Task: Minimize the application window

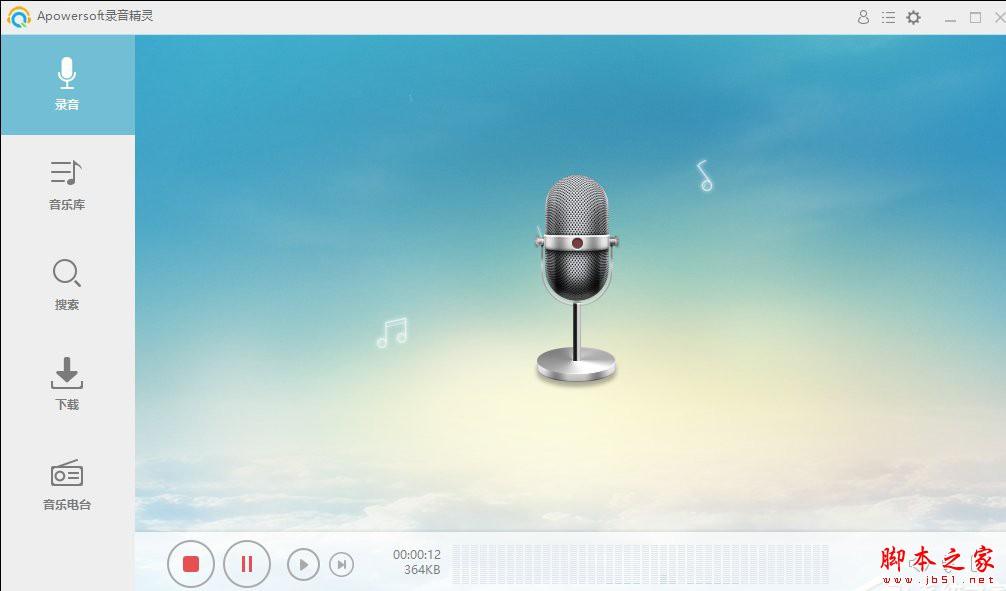Action: tap(950, 17)
